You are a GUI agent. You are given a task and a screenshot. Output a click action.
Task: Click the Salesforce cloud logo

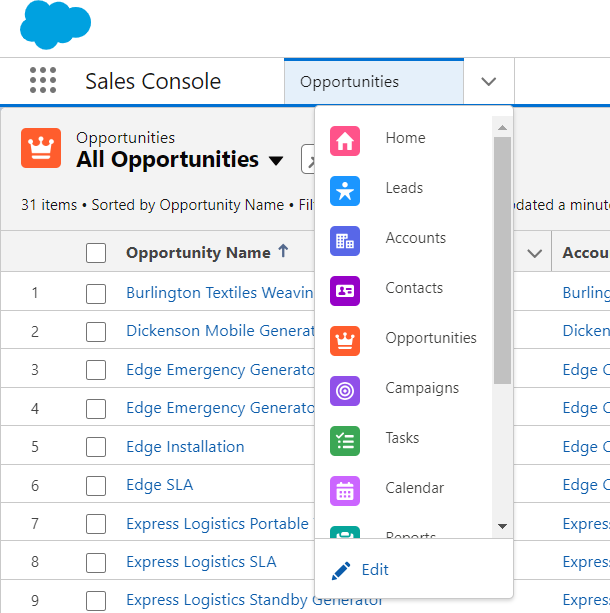coord(55,25)
